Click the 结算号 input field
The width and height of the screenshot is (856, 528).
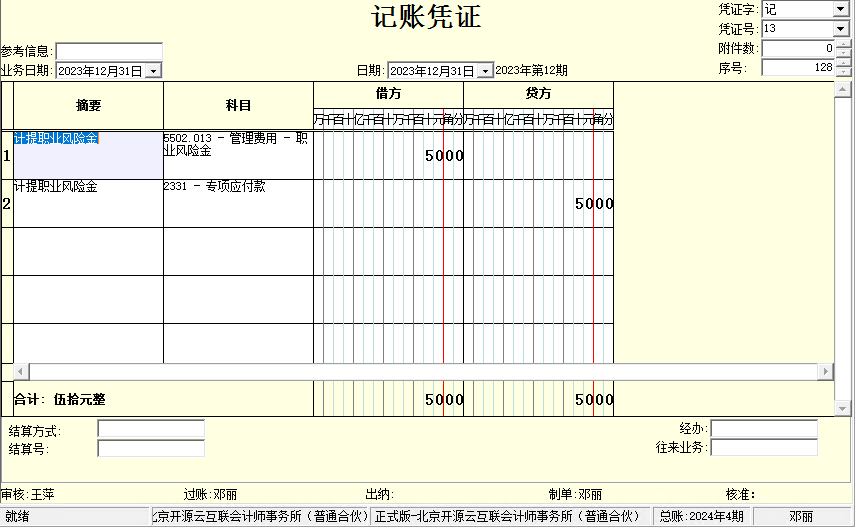point(151,448)
